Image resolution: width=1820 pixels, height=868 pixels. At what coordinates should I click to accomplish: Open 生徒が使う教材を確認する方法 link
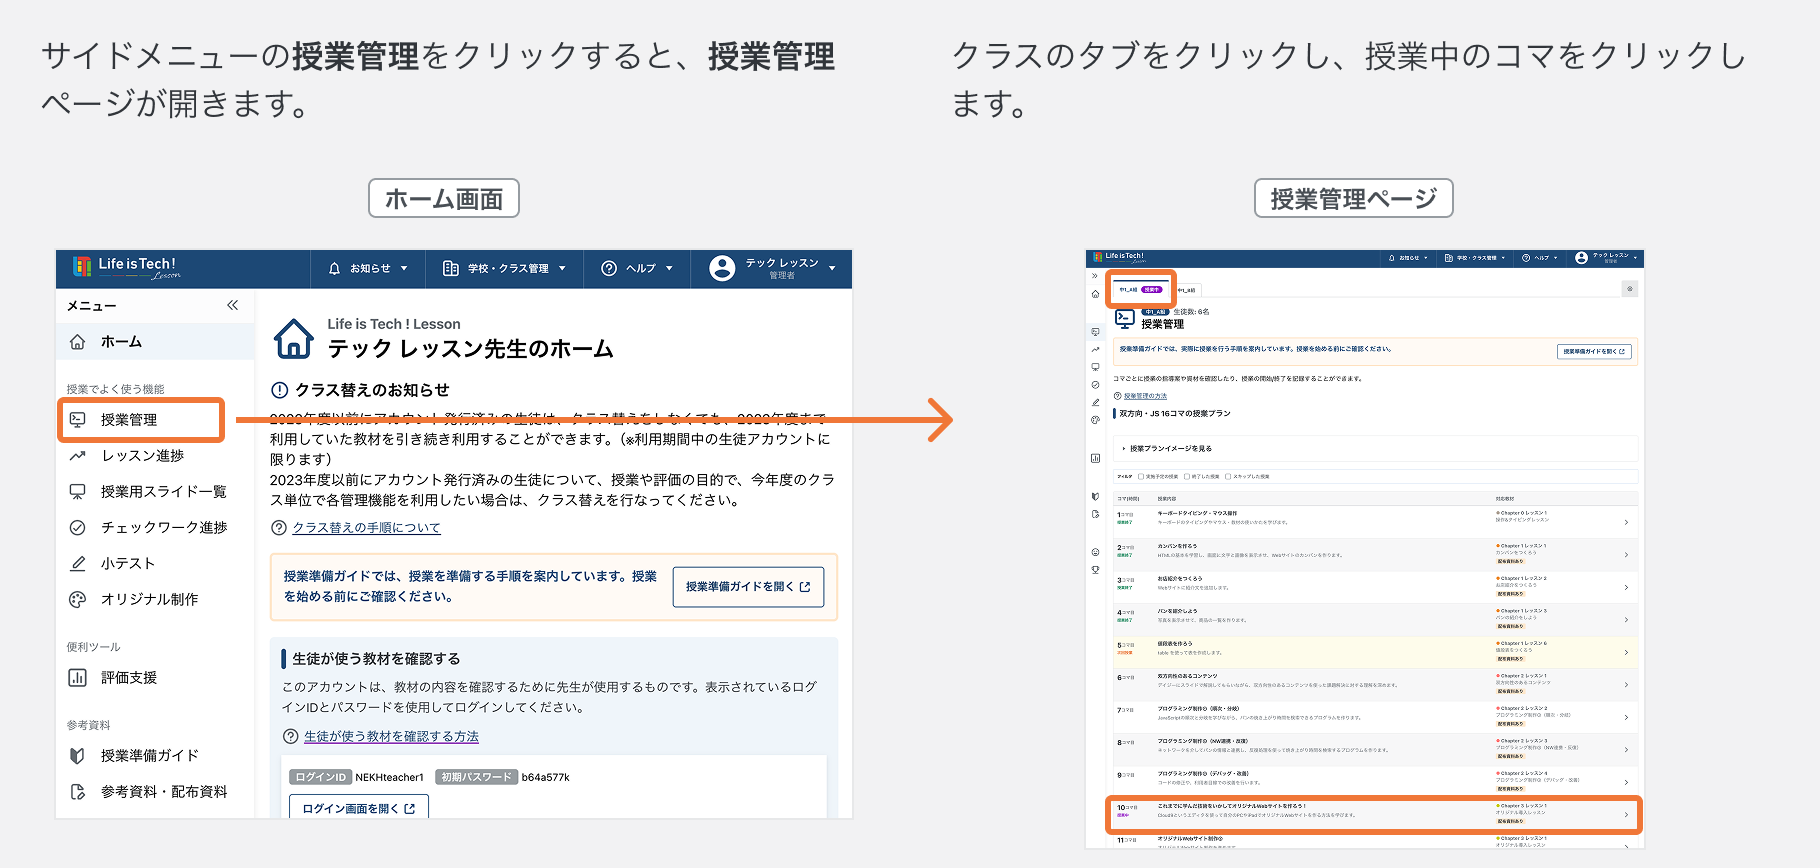tap(391, 736)
